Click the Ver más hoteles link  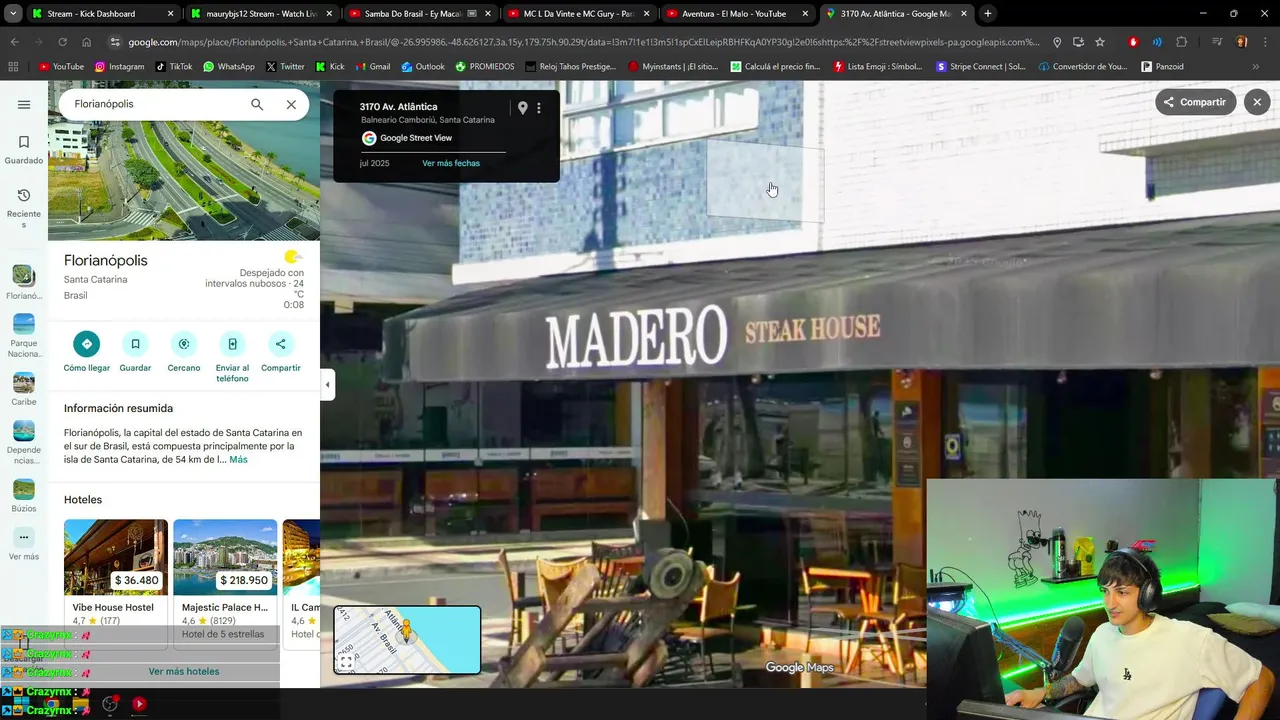coord(184,672)
